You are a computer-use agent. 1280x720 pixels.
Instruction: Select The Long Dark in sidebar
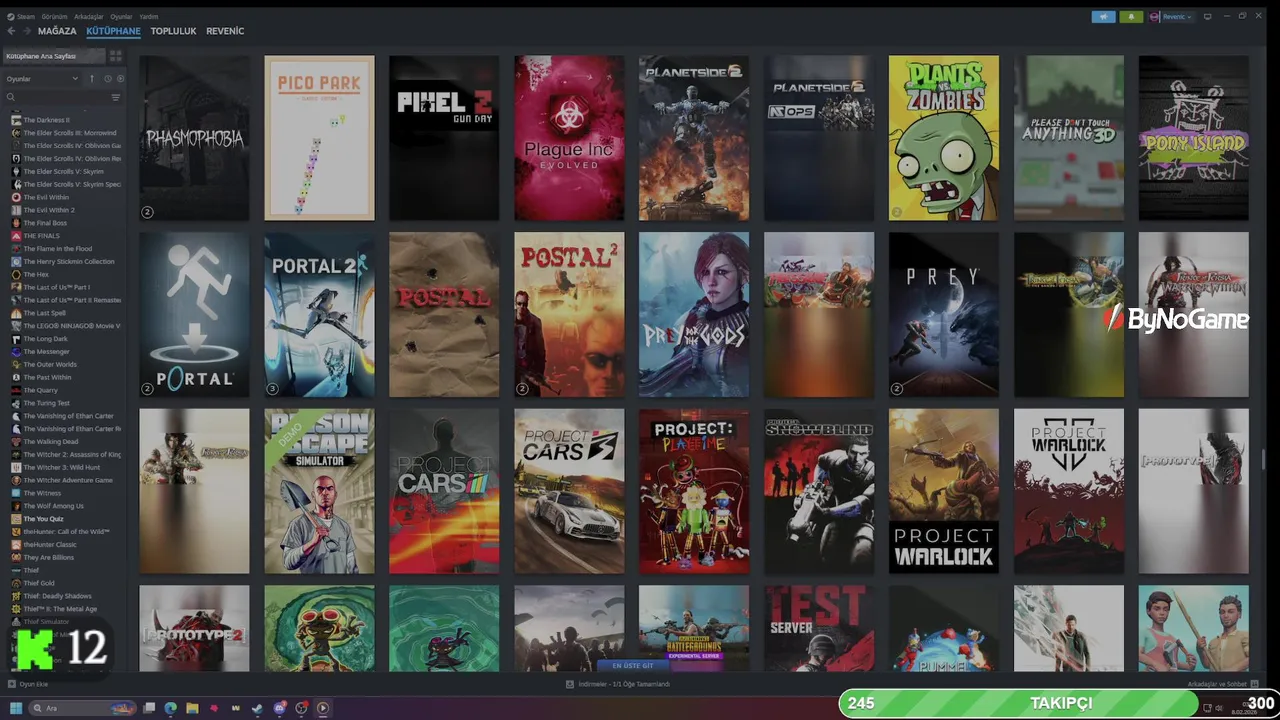[45, 339]
